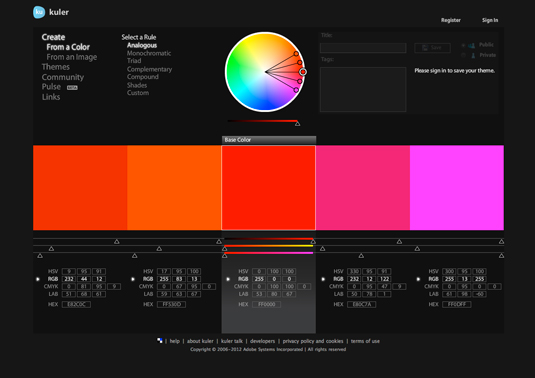The image size is (535, 378).
Task: Click inside the Title input field
Action: coord(363,48)
